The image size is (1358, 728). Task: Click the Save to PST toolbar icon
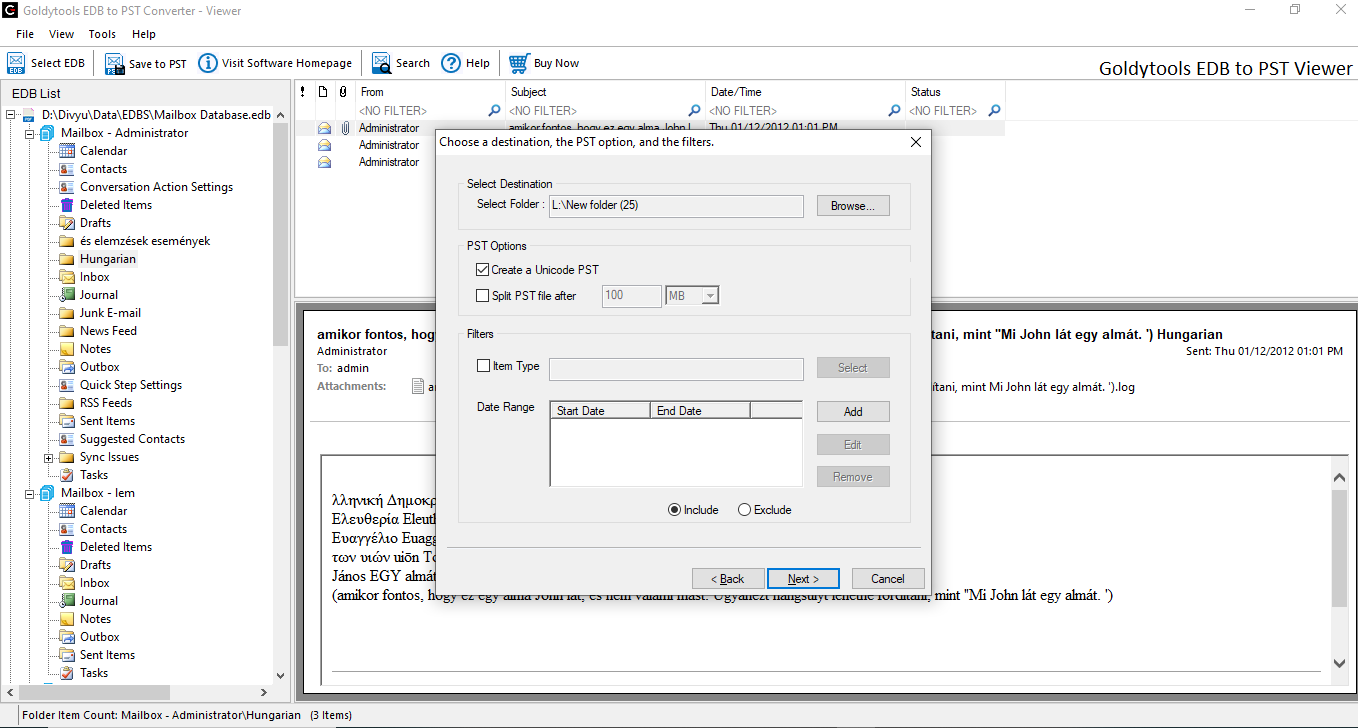click(x=114, y=64)
